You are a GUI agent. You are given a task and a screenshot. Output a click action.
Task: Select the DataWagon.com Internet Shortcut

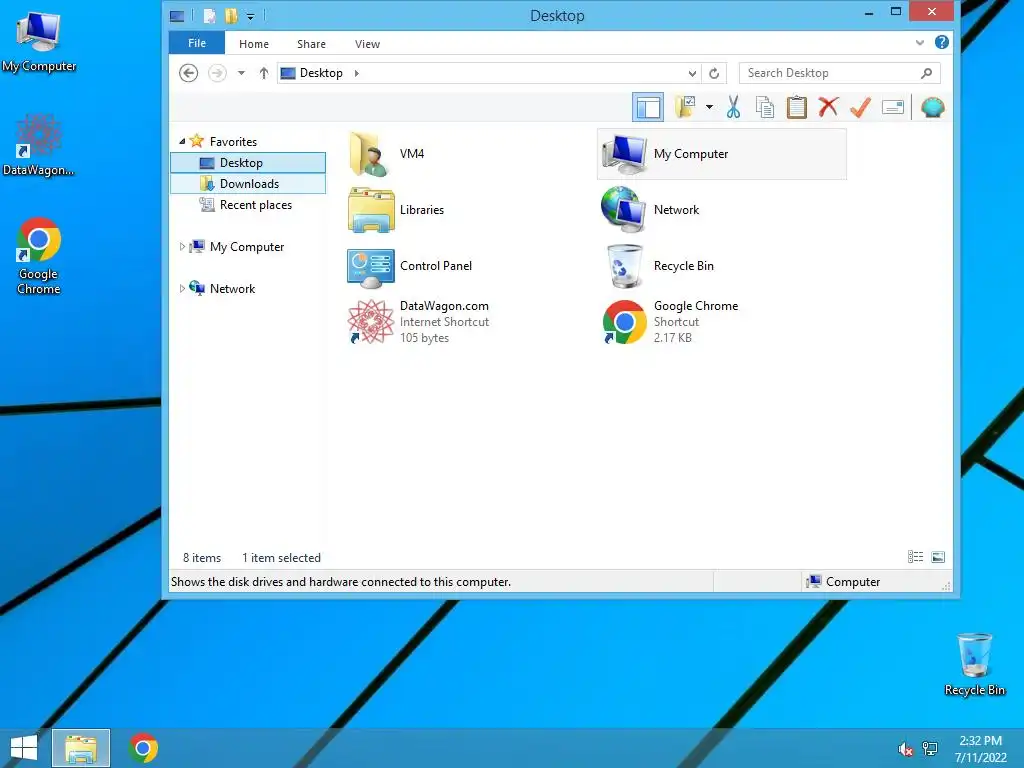tap(419, 321)
